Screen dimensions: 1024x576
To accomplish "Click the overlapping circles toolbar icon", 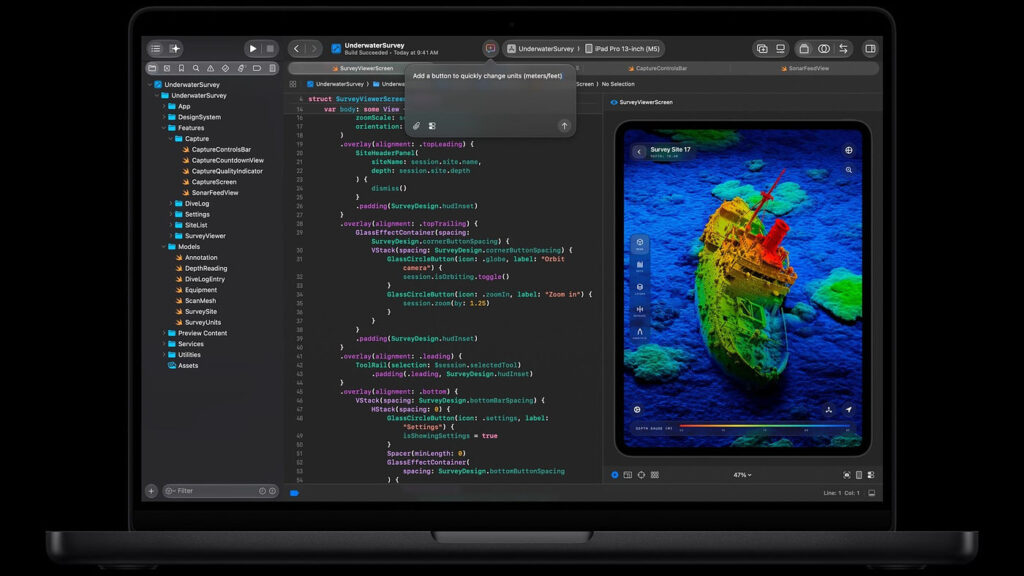I will [x=824, y=48].
